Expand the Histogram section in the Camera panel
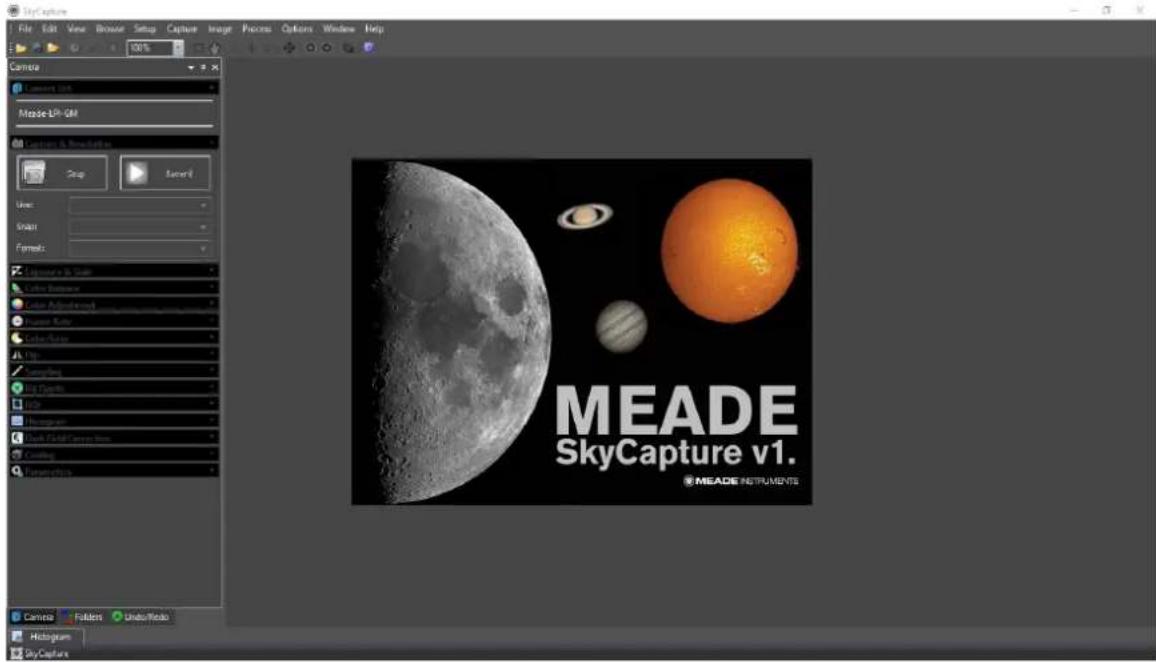This screenshot has width=1156, height=662. pos(114,421)
